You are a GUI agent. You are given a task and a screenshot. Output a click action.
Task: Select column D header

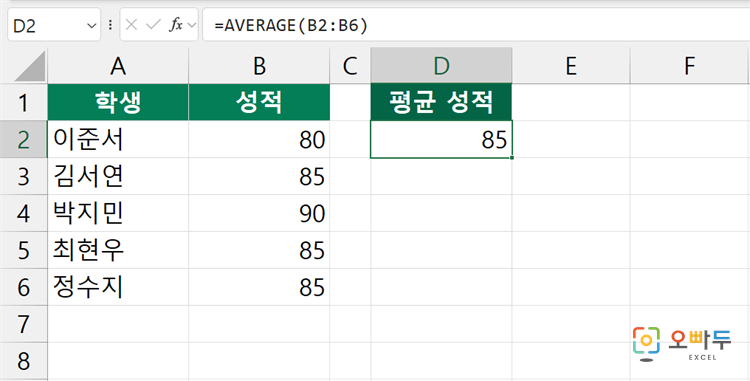(441, 66)
